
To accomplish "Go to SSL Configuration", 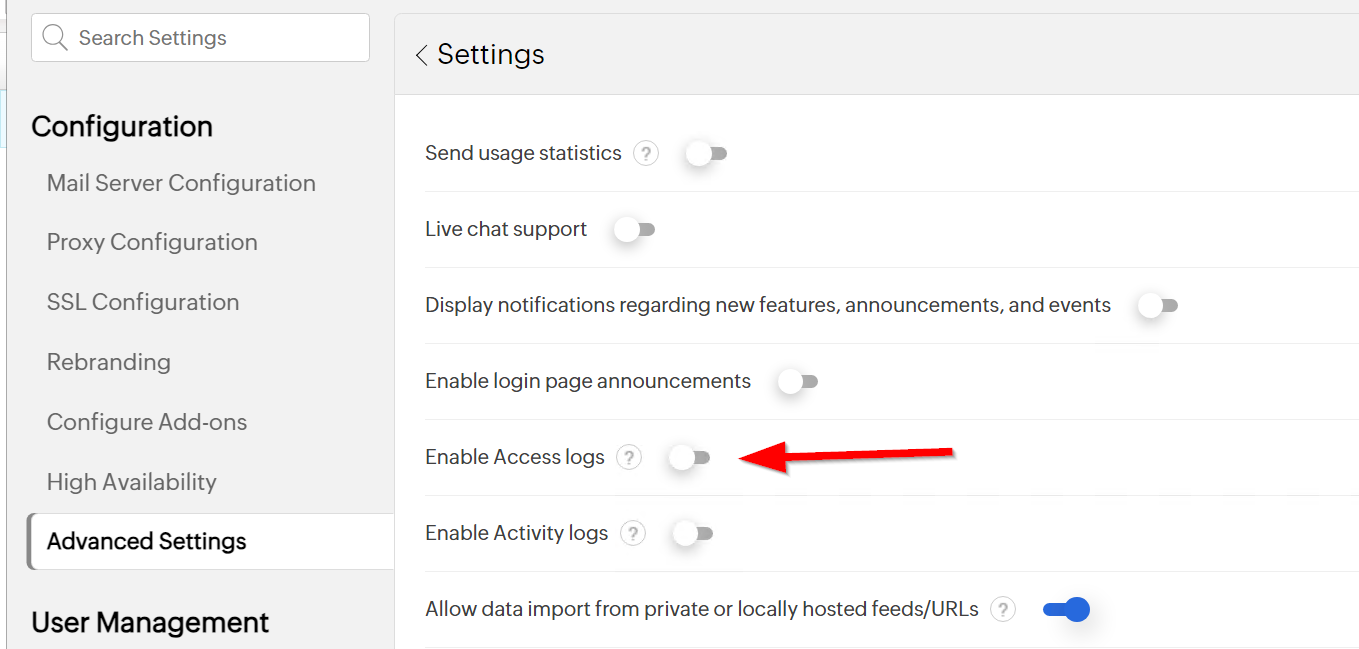I will (x=143, y=302).
